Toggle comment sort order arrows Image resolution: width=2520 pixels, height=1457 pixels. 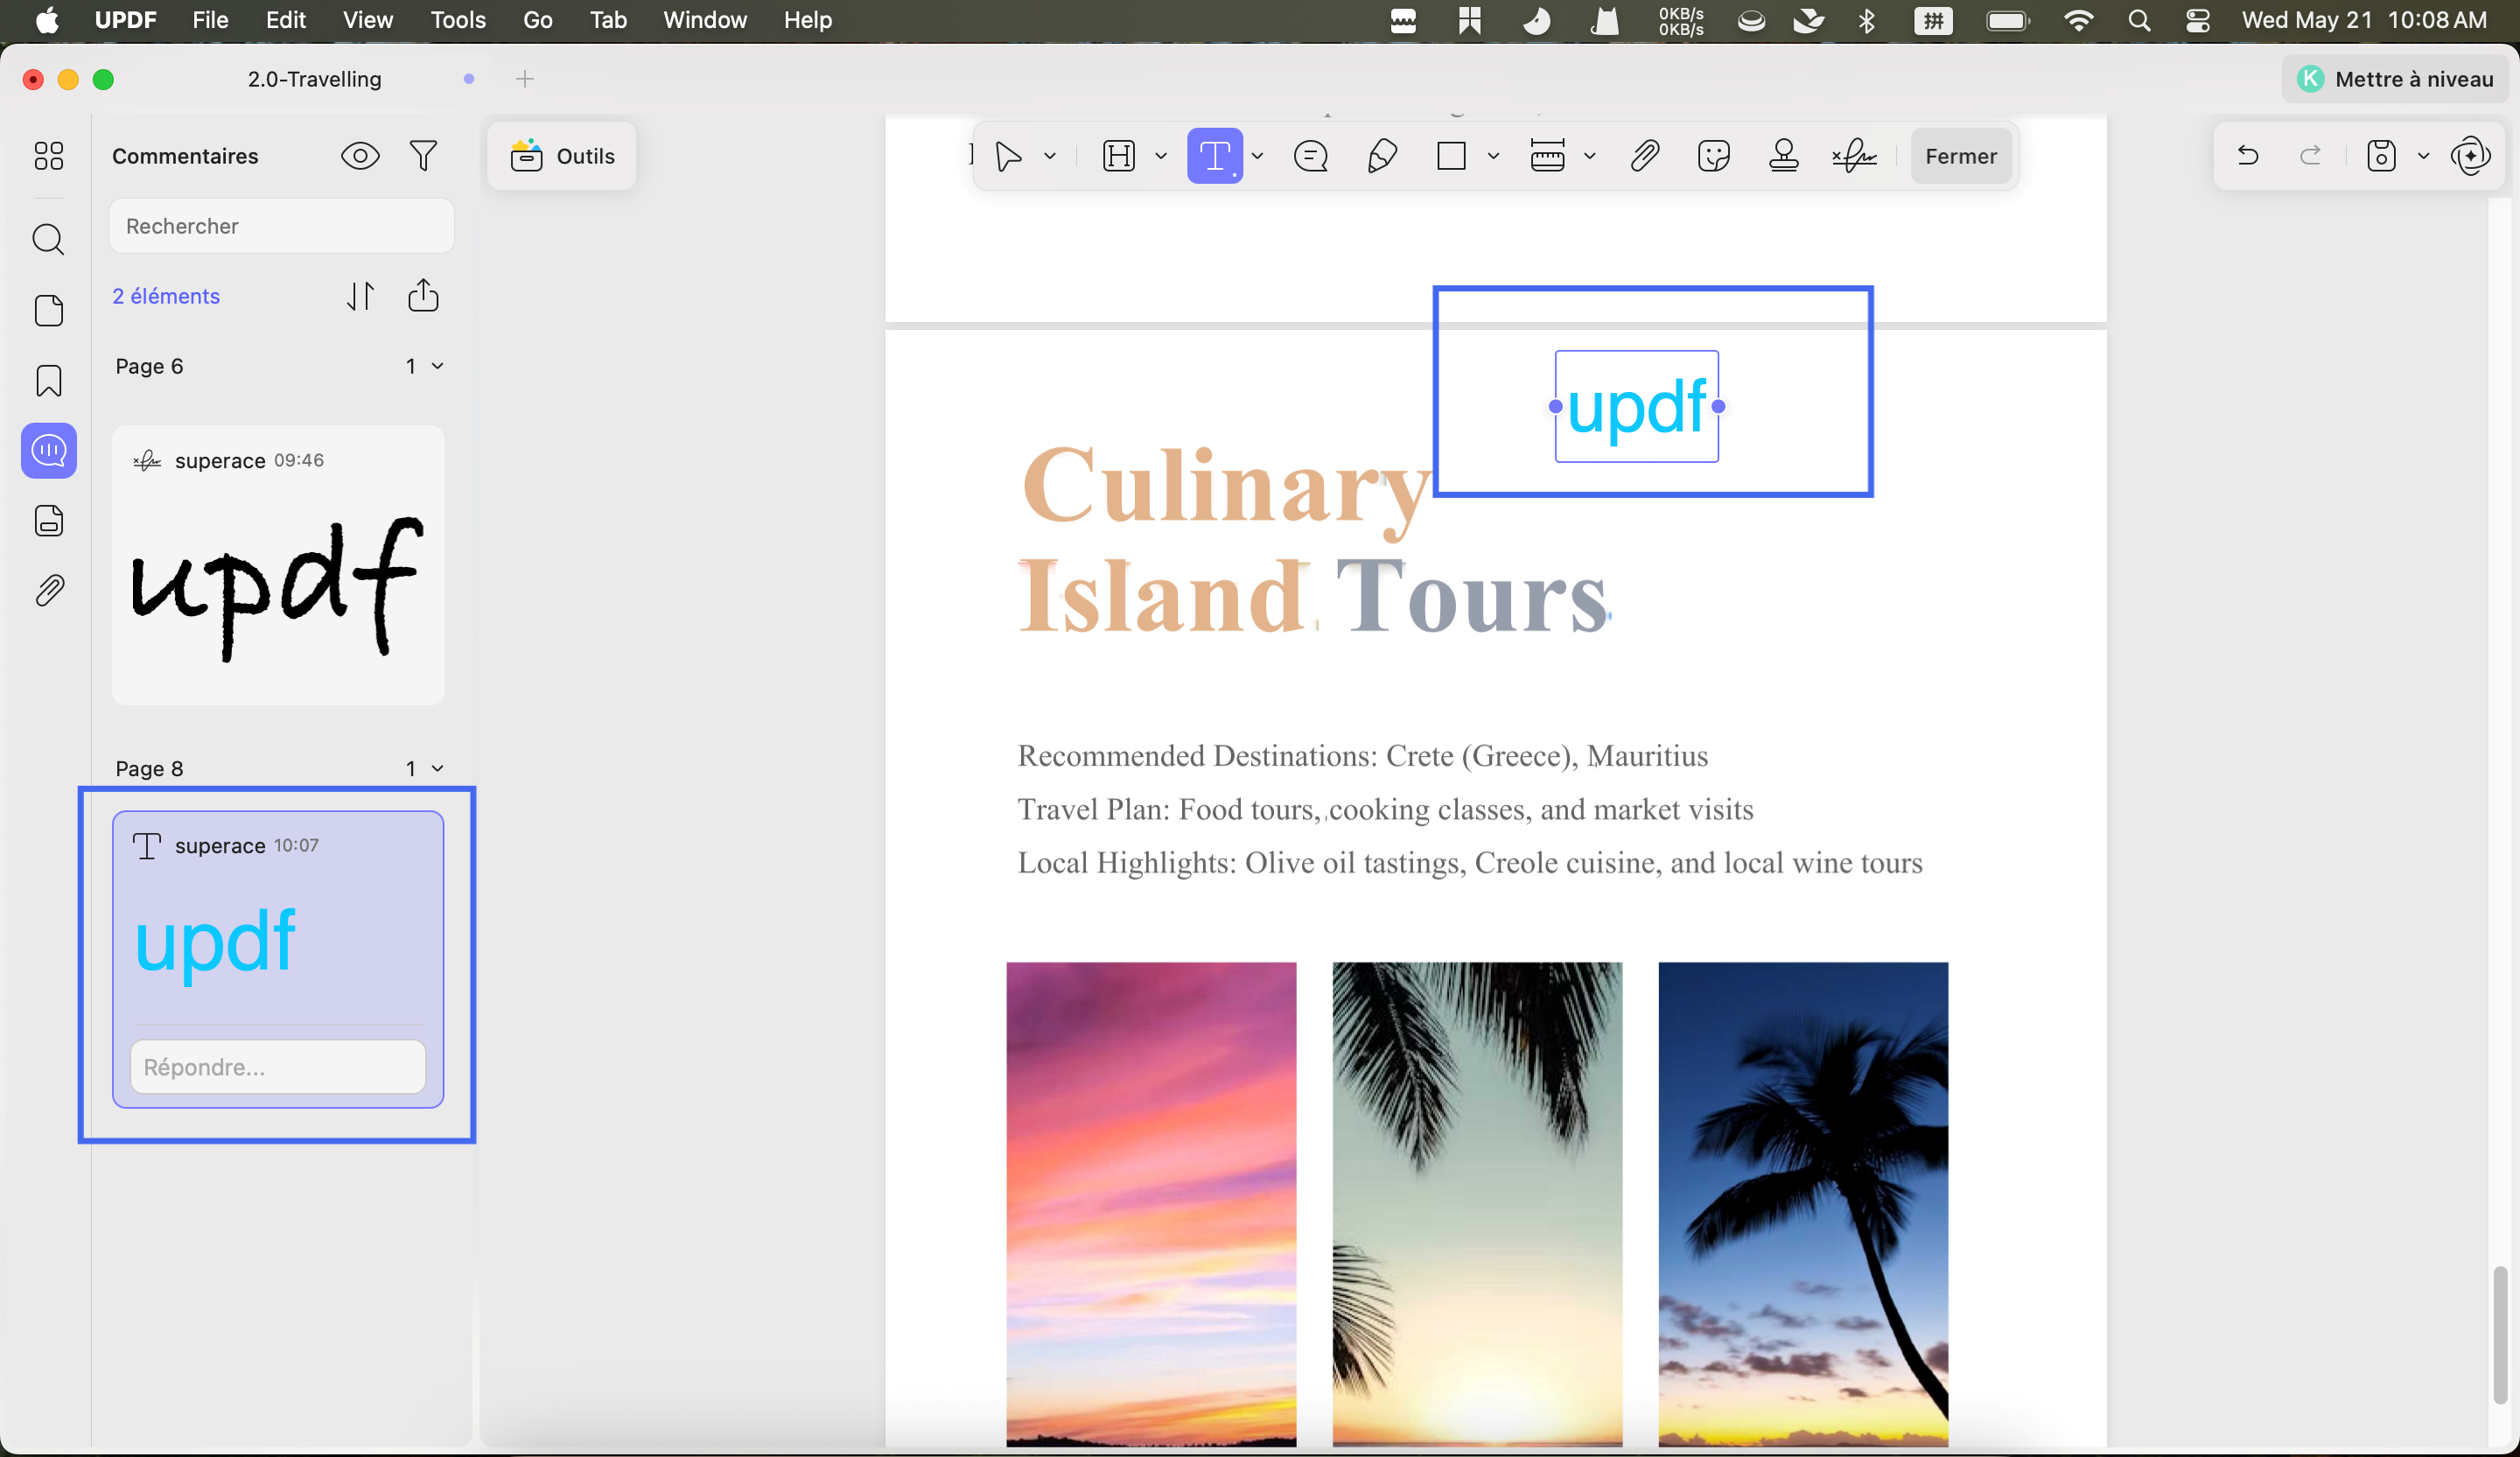[360, 296]
